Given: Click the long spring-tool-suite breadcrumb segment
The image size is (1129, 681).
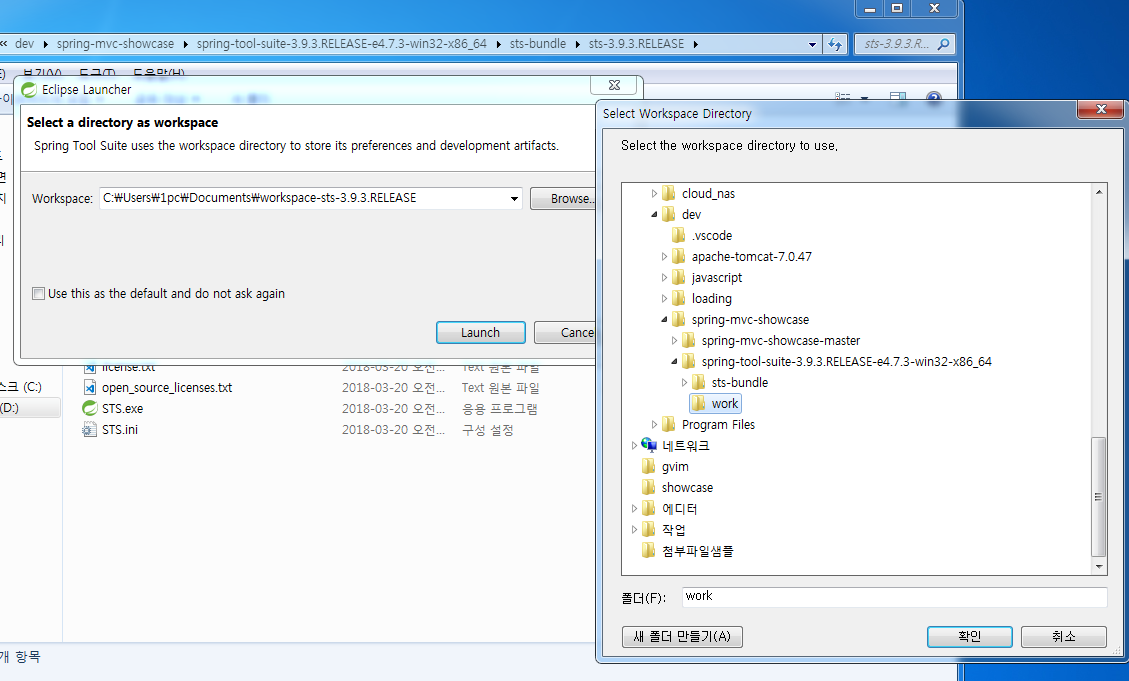Looking at the screenshot, I should 342,44.
